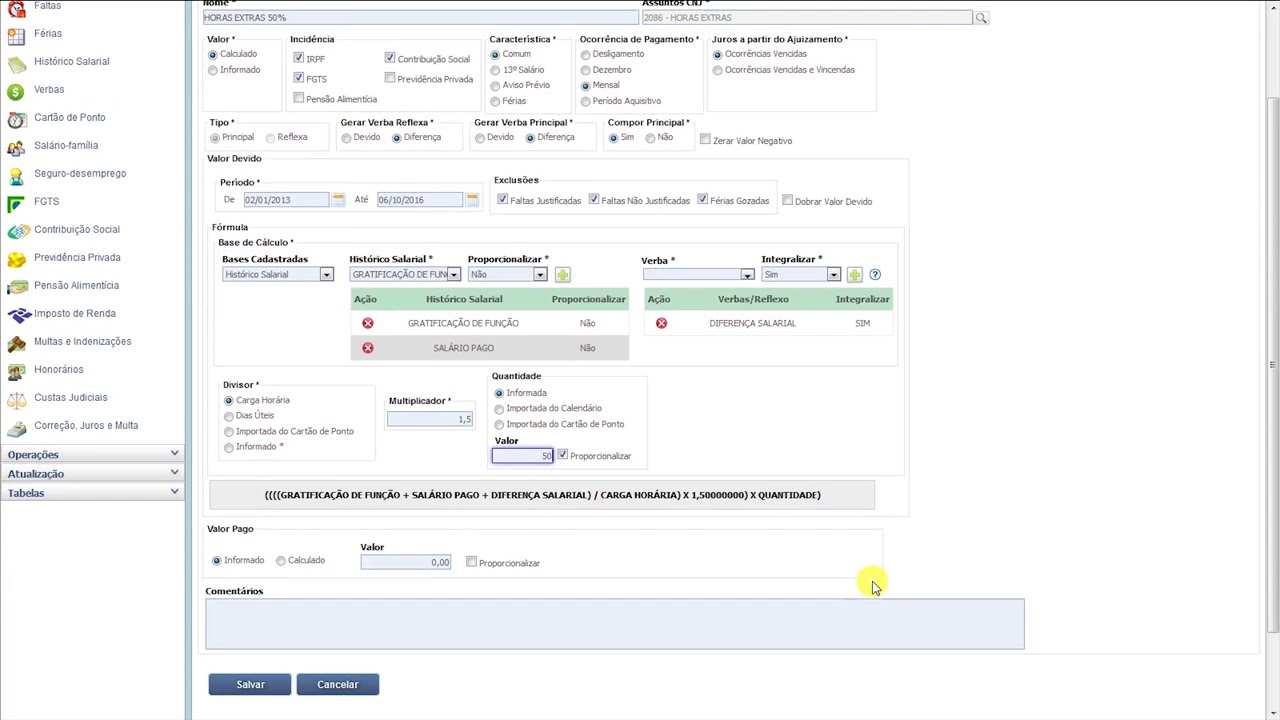The height and width of the screenshot is (720, 1280).
Task: Open the Faltas sidebar icon
Action: (x=16, y=8)
